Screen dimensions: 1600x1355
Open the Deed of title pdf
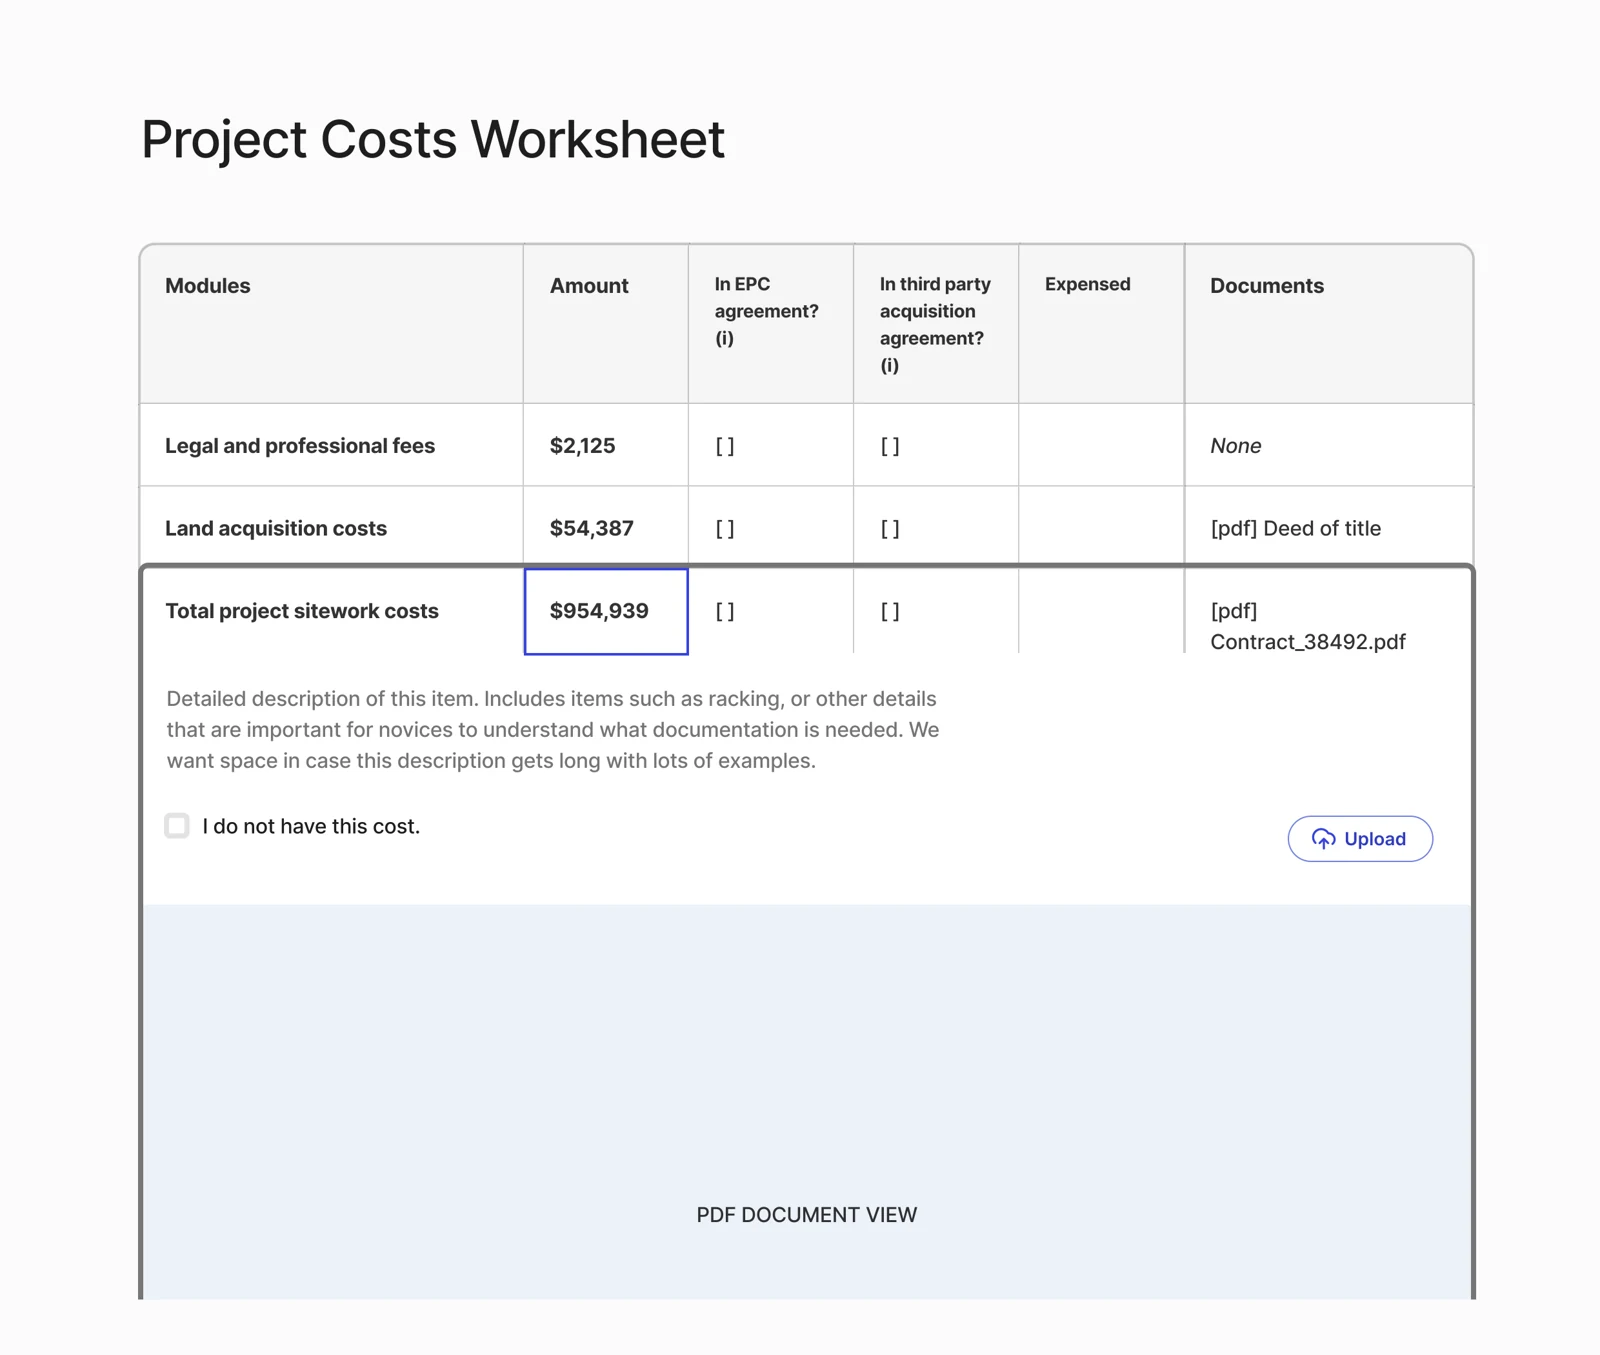(x=1295, y=528)
